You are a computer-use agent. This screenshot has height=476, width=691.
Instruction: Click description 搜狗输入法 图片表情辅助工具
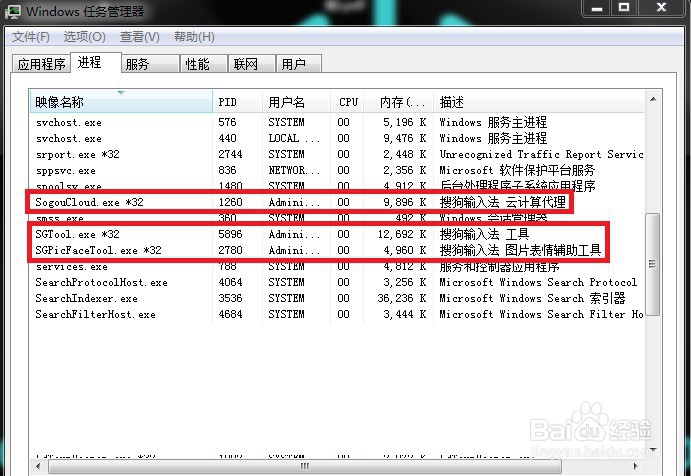click(520, 250)
